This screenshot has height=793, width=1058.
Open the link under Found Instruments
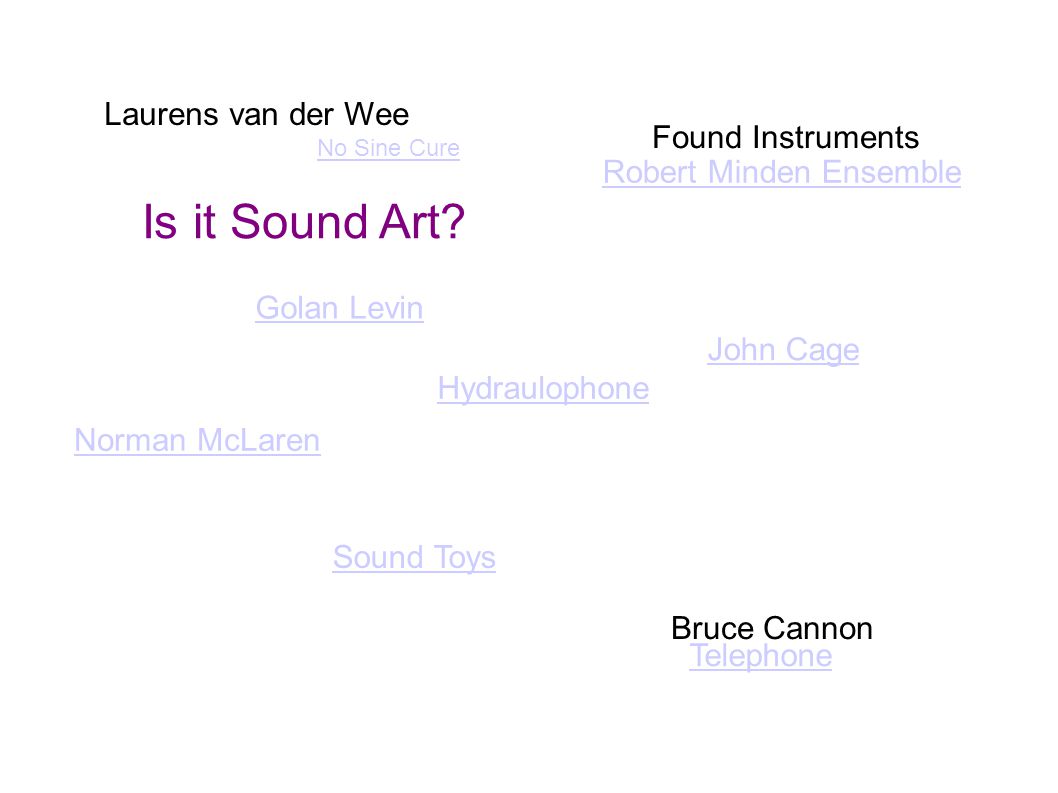pyautogui.click(x=781, y=172)
